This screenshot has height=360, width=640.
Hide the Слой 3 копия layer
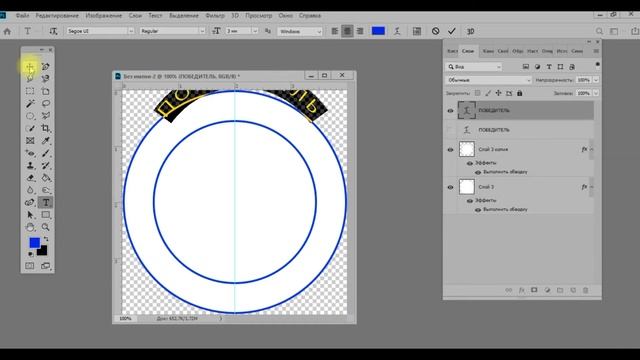tap(451, 150)
